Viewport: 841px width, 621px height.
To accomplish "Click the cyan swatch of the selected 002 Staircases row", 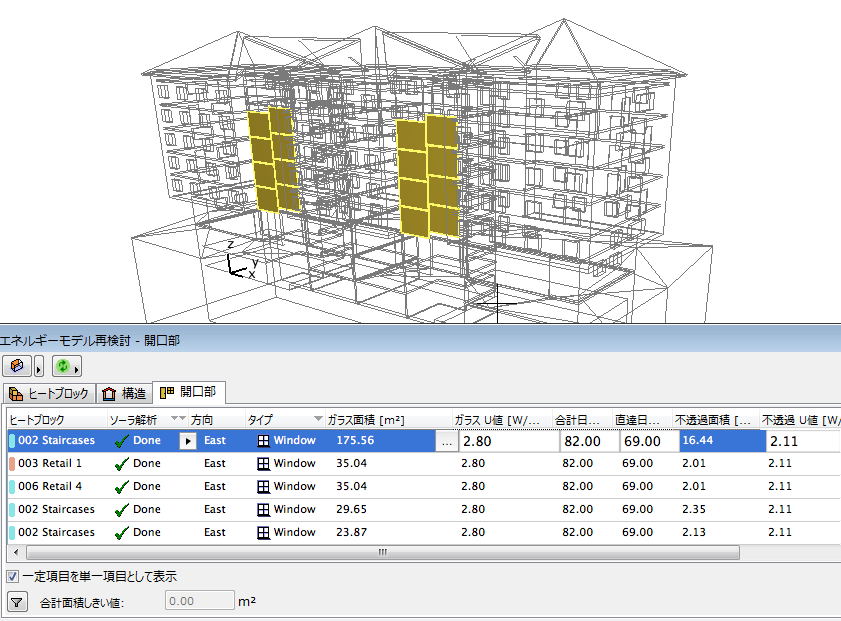I will tap(12, 441).
